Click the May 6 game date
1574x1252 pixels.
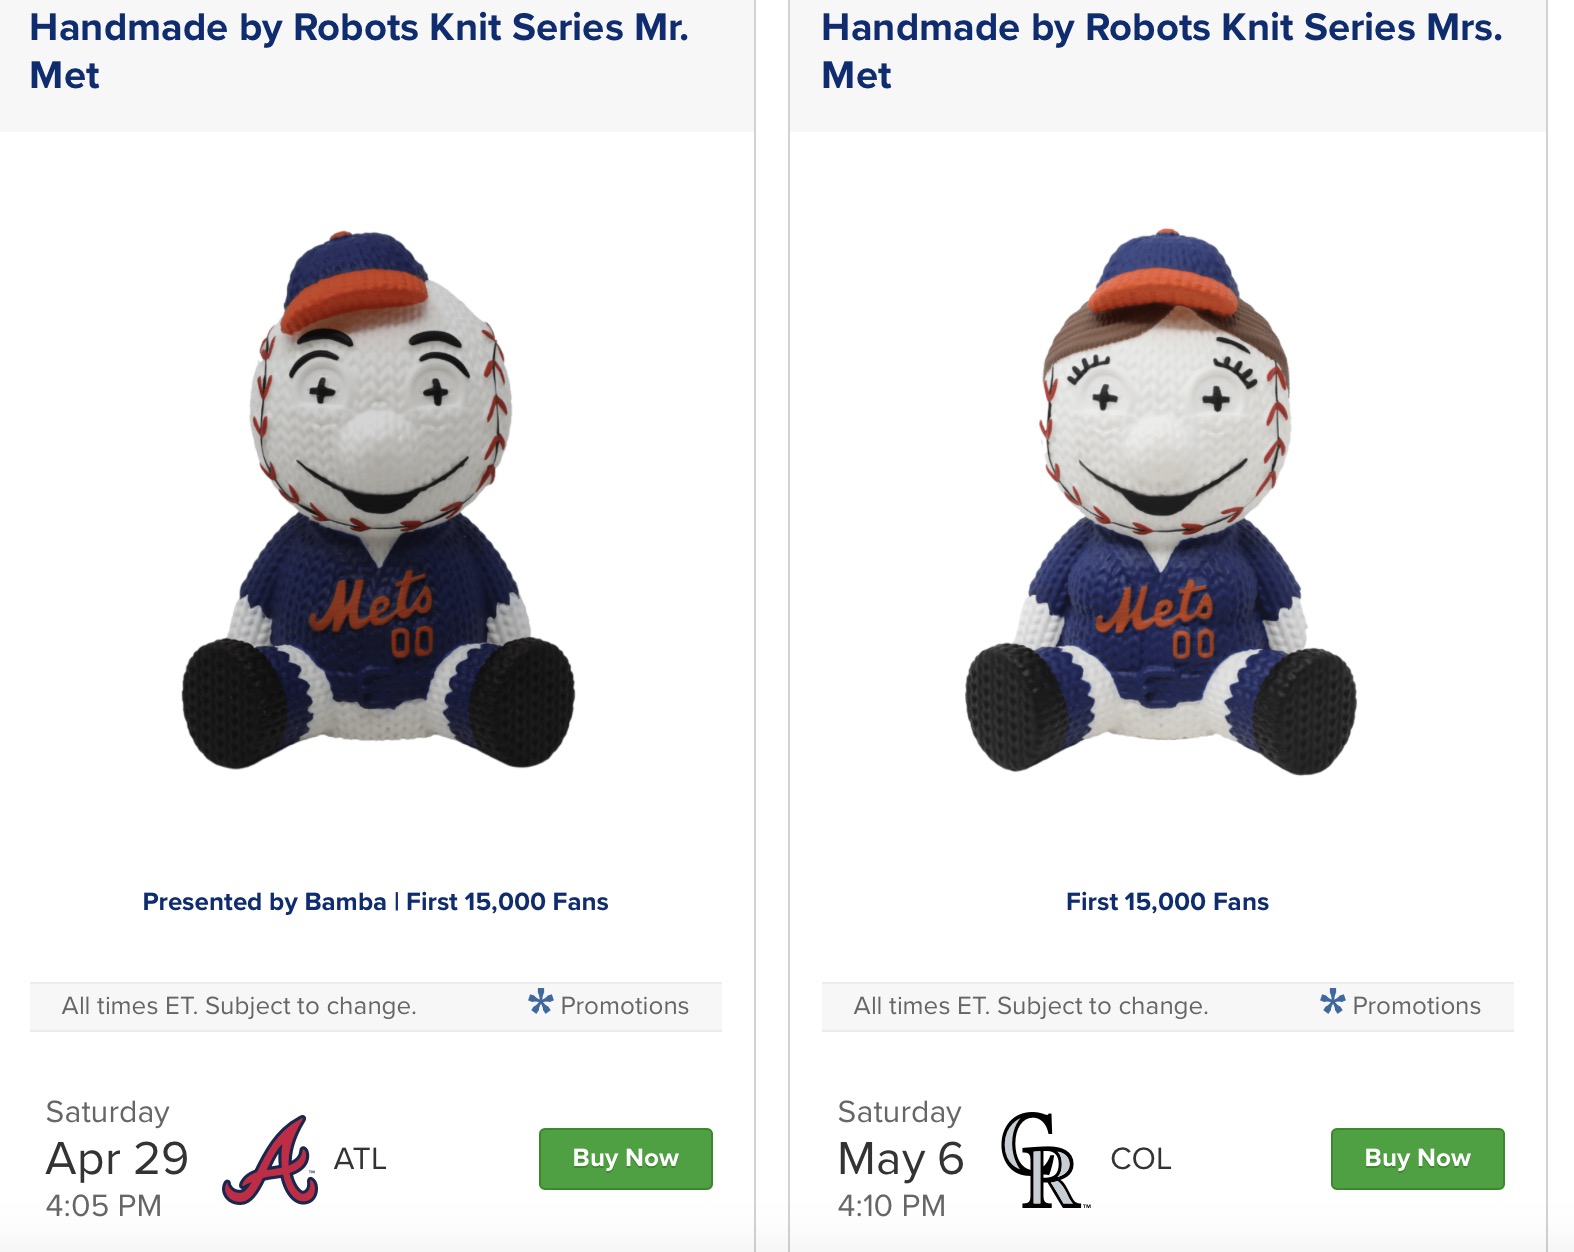pyautogui.click(x=900, y=1159)
